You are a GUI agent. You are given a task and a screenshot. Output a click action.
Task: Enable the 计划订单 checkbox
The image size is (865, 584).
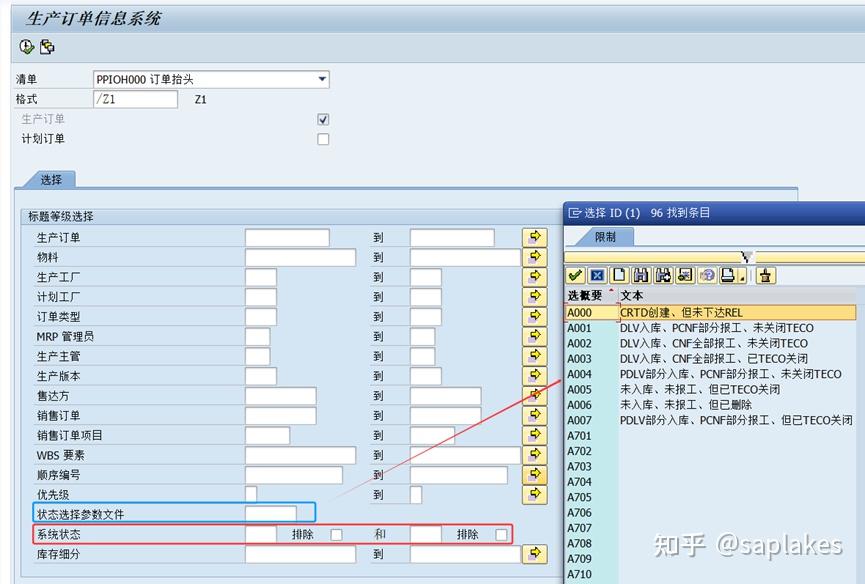322,139
